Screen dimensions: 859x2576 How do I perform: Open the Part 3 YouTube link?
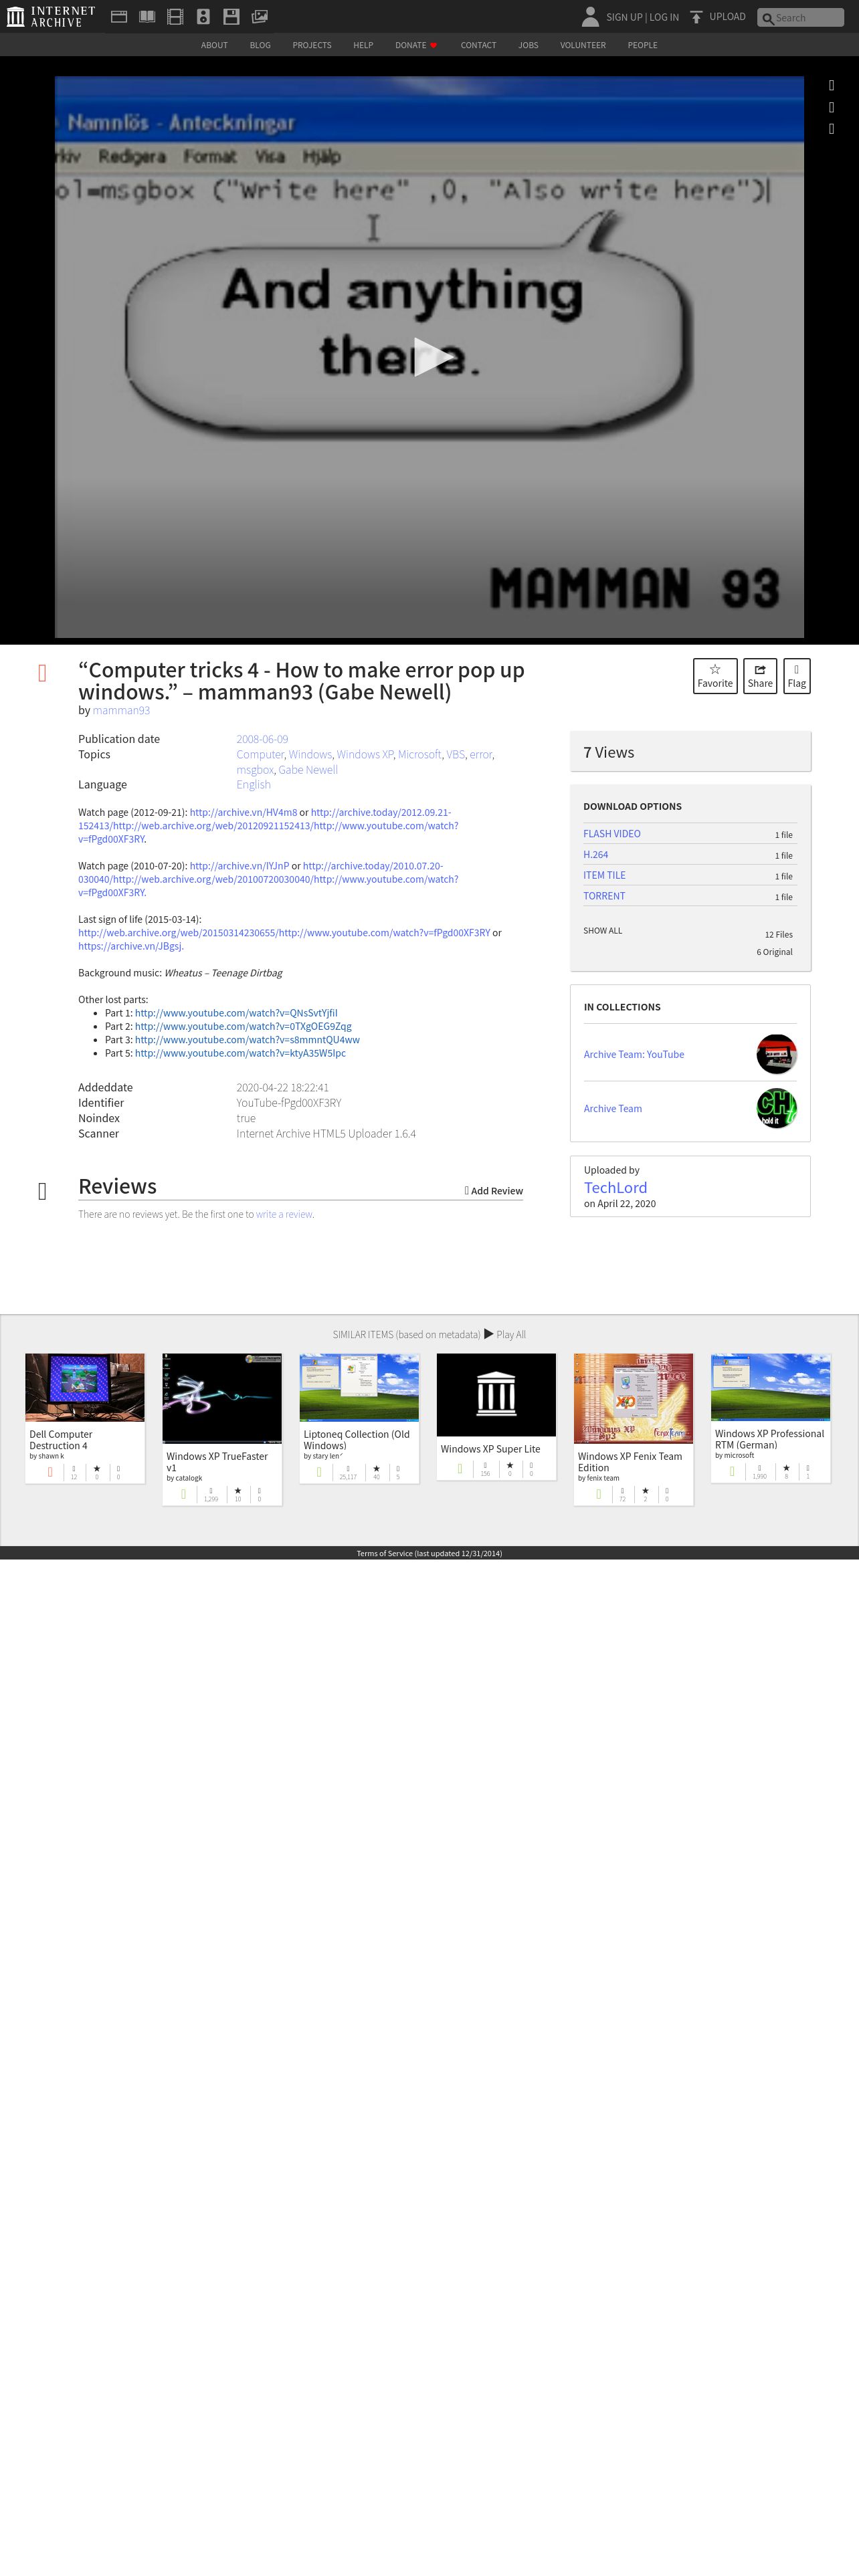point(247,1040)
